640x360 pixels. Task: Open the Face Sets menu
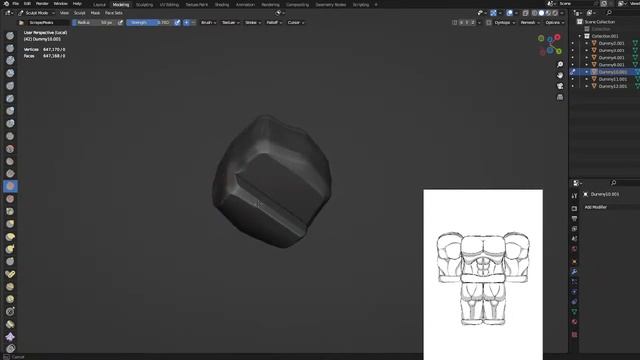pos(113,13)
